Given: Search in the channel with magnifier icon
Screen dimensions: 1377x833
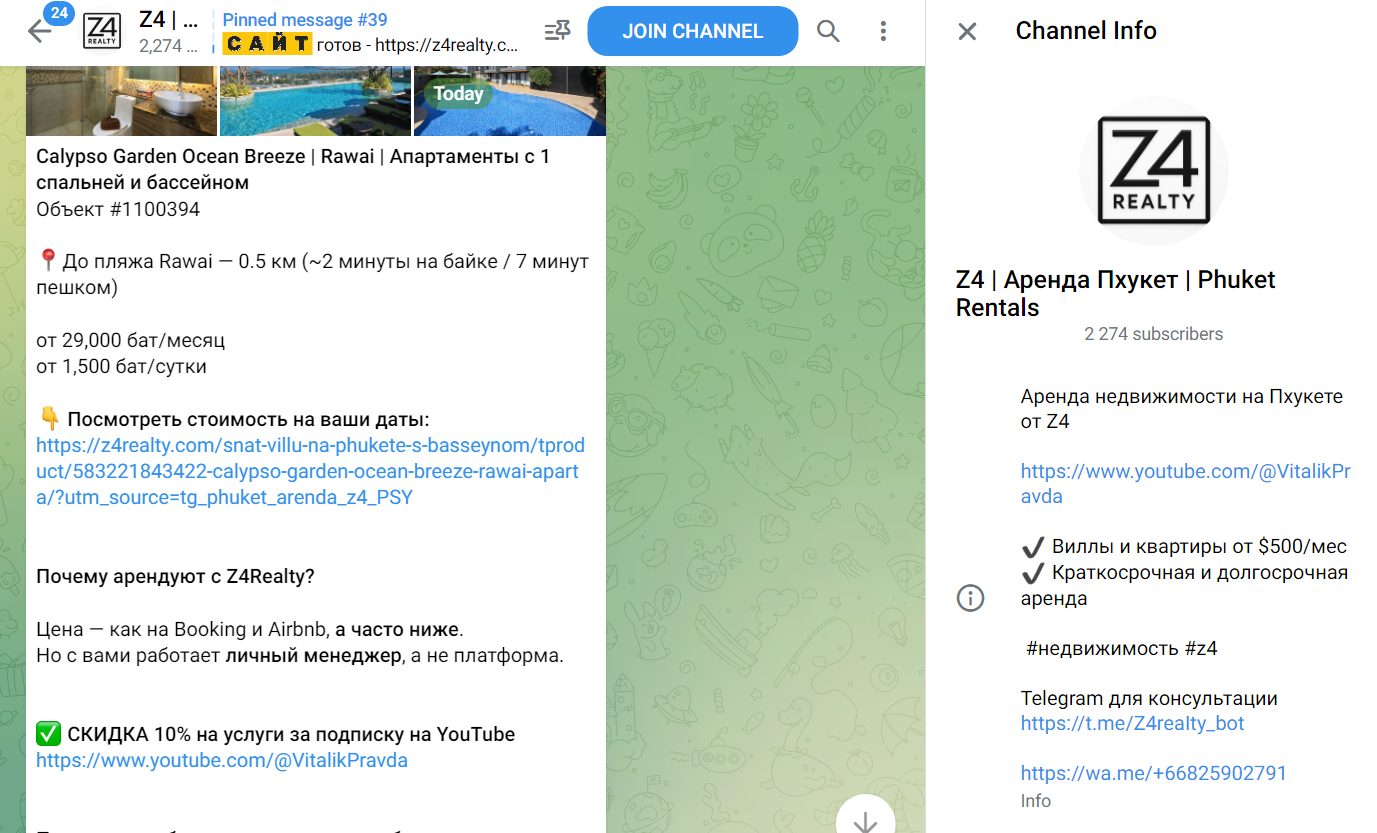Looking at the screenshot, I should click(828, 31).
